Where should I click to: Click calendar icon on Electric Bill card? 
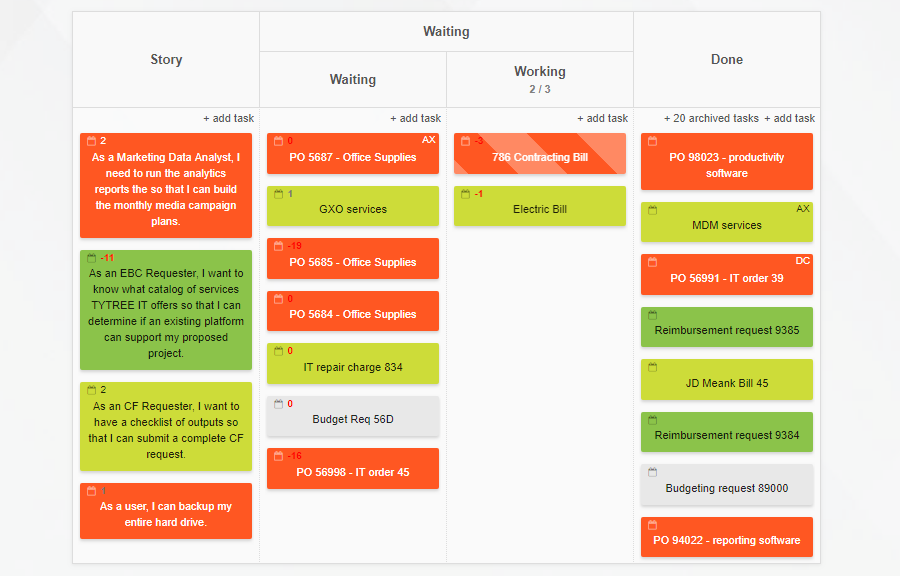(x=465, y=194)
